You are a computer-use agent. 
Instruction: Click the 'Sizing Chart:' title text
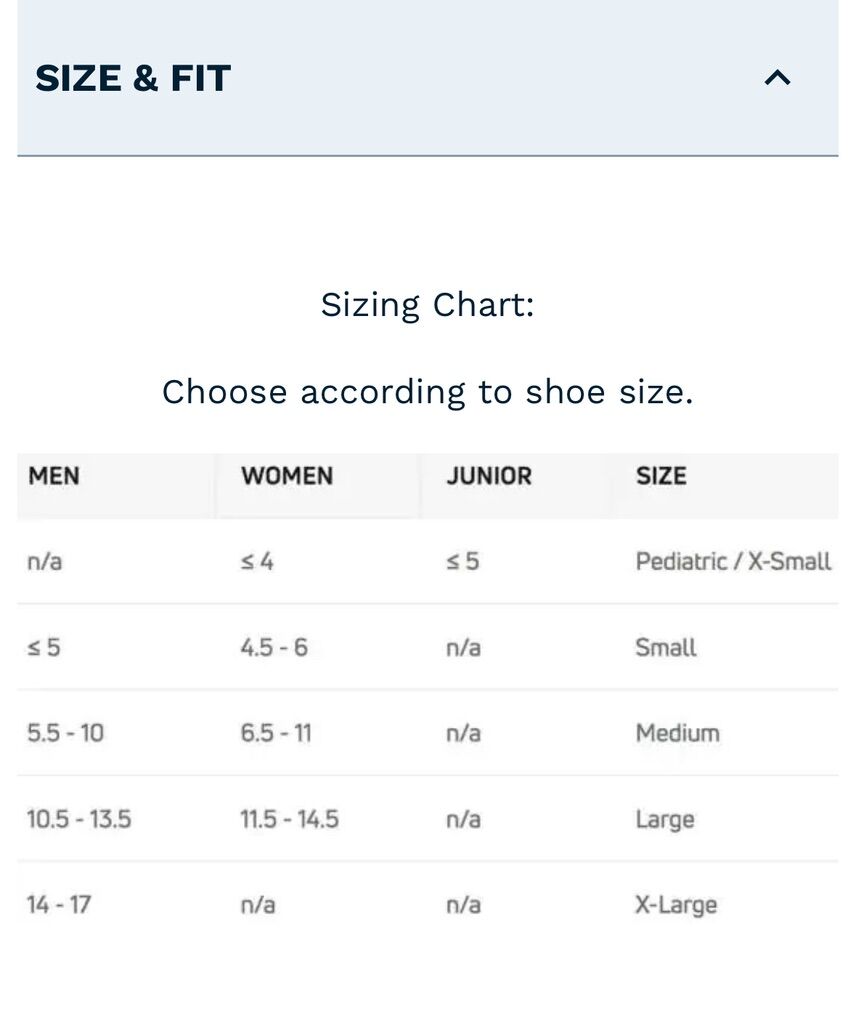(427, 304)
